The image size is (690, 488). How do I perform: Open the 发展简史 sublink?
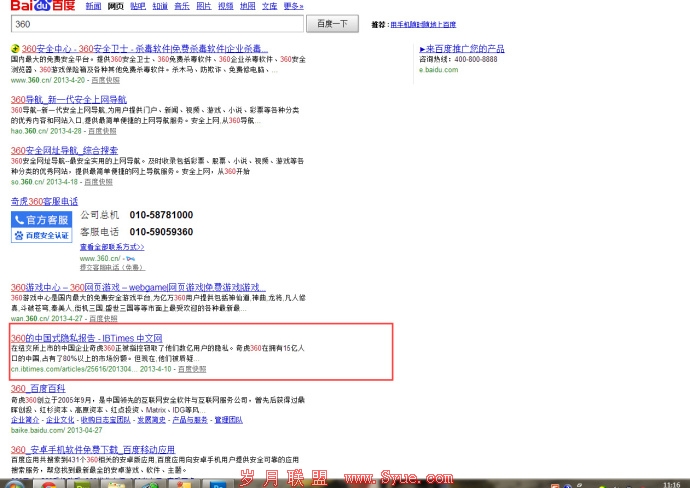[x=151, y=420]
